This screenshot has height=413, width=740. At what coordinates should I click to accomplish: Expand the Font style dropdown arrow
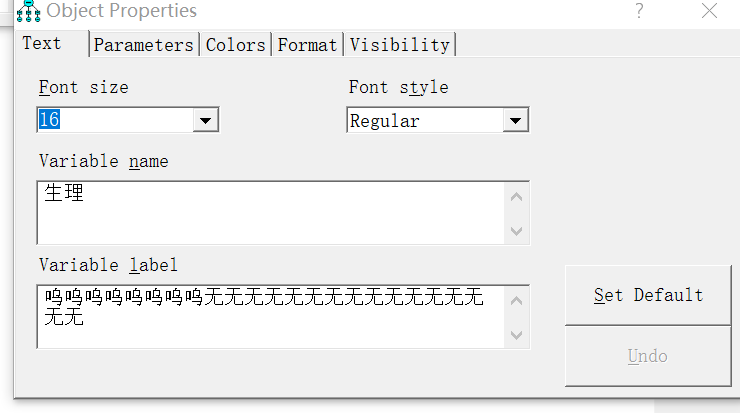click(x=515, y=121)
